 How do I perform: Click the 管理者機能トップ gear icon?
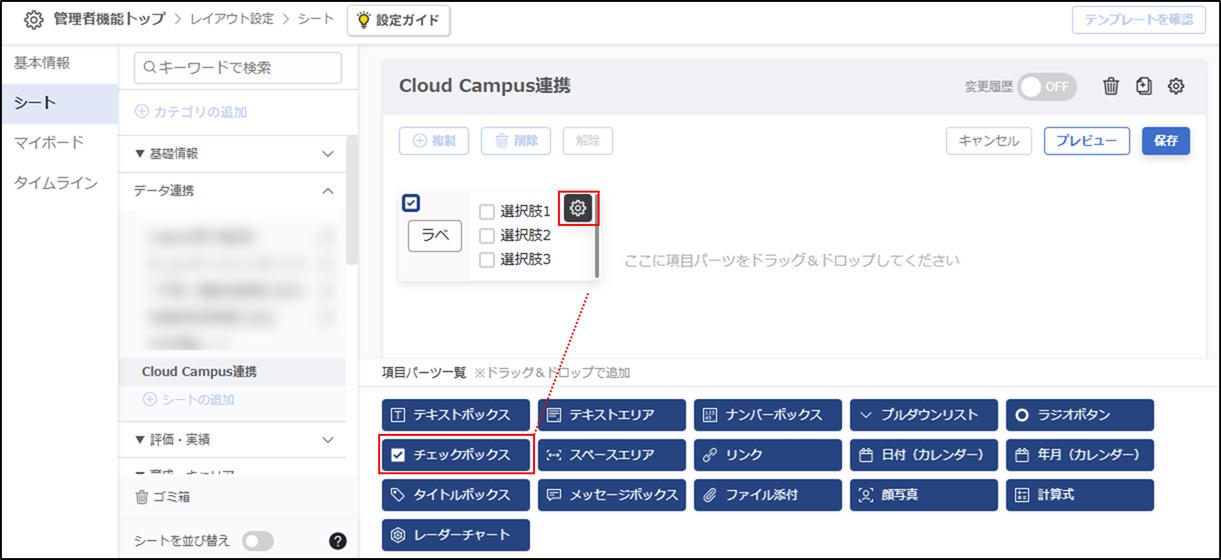pyautogui.click(x=33, y=20)
